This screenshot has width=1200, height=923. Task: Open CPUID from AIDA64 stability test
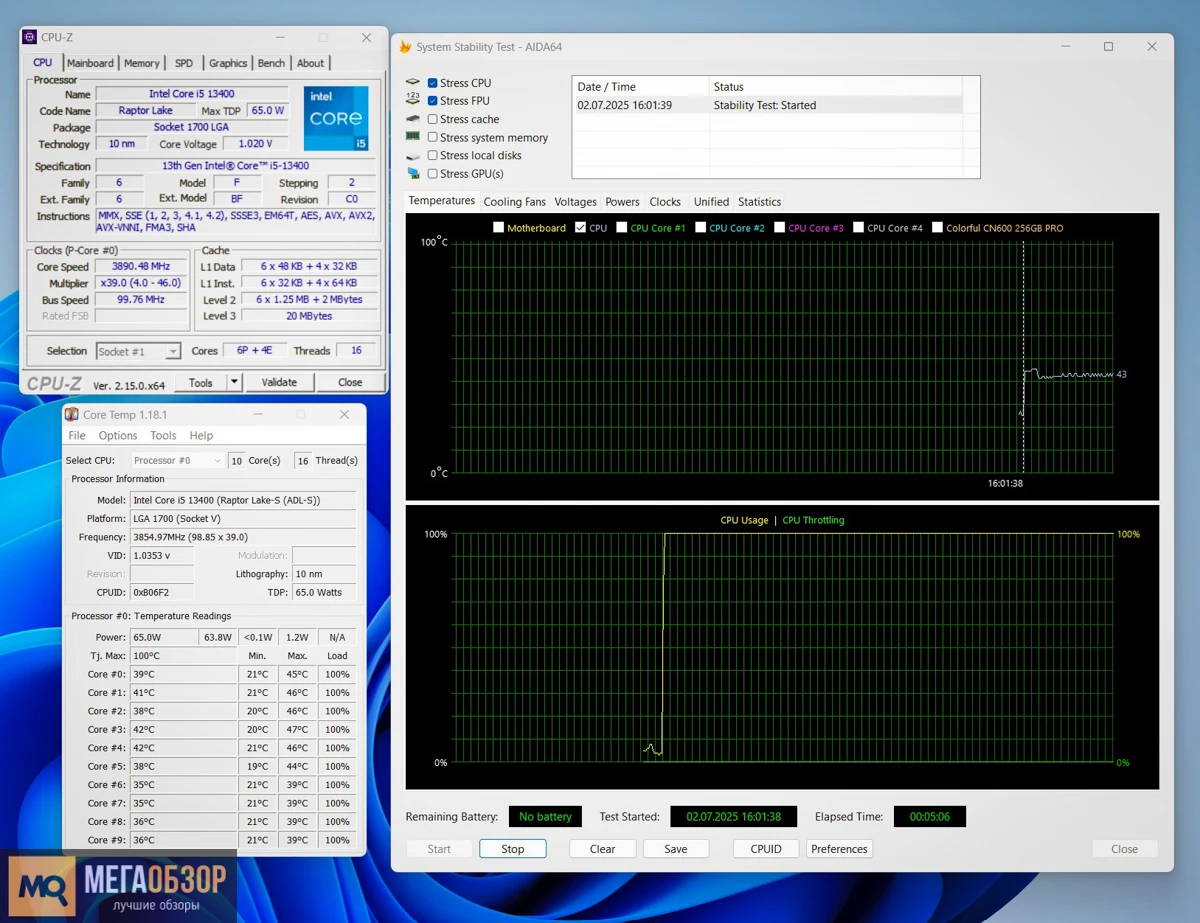pos(766,849)
